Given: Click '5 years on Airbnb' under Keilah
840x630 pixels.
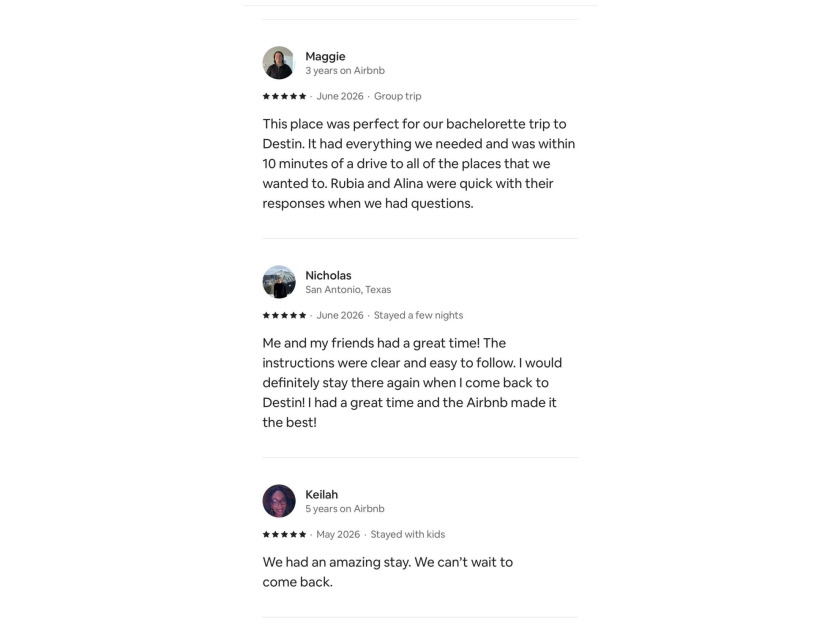Looking at the screenshot, I should 345,509.
